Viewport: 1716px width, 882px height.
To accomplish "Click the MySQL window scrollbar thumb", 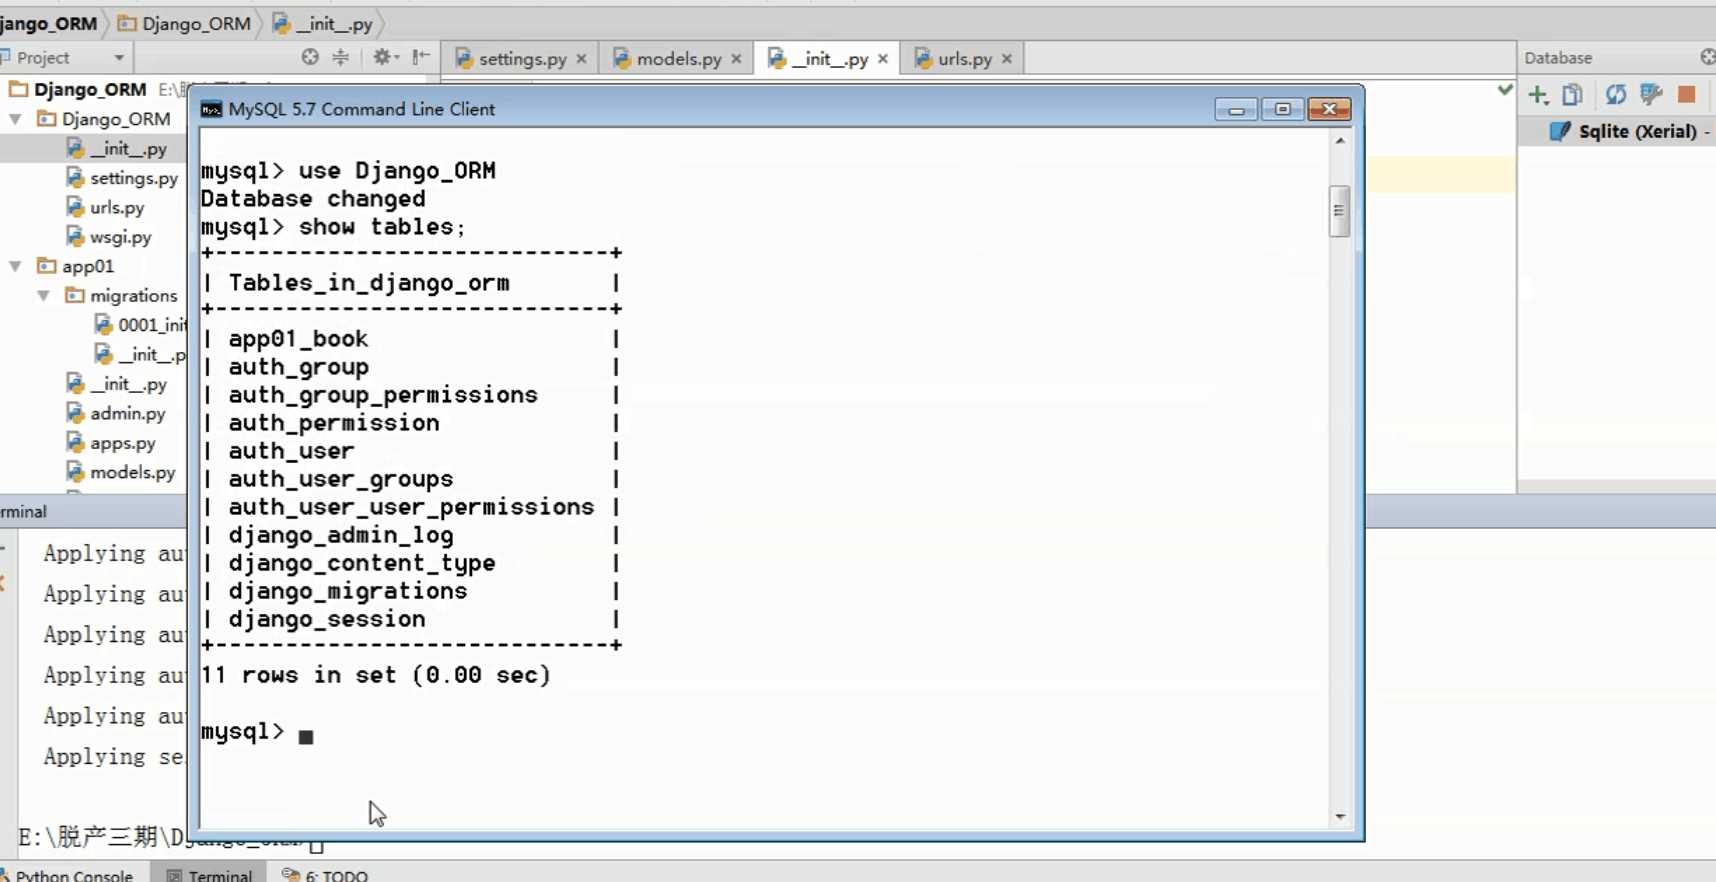I will point(1340,211).
